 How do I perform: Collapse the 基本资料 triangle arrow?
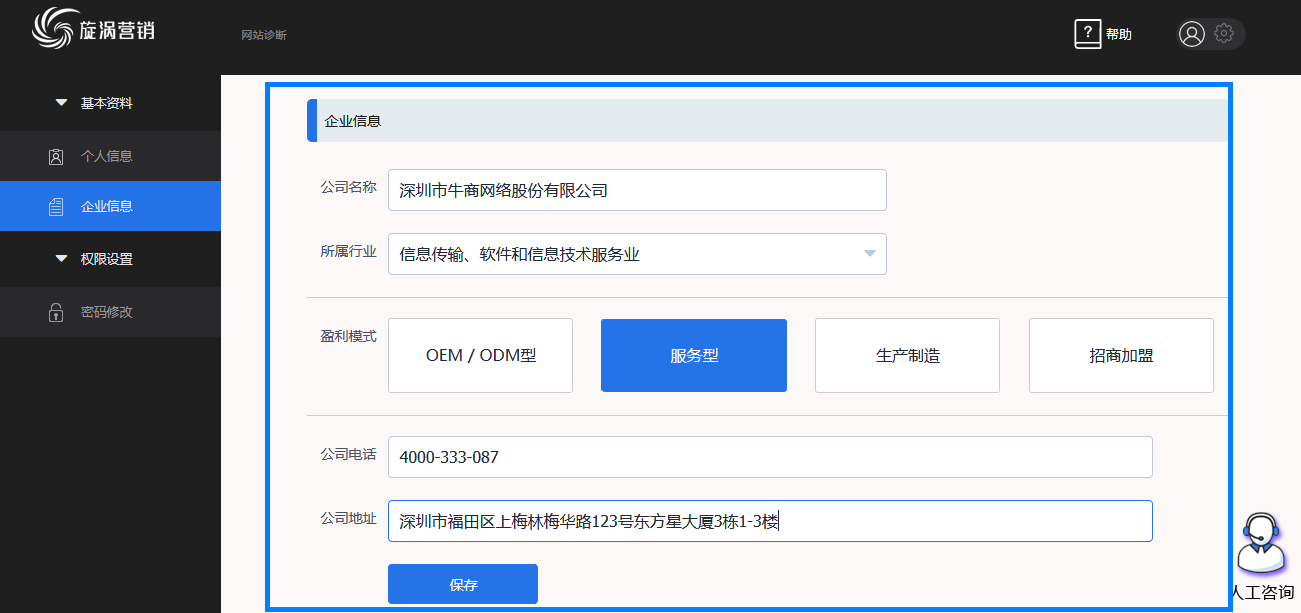pyautogui.click(x=61, y=103)
